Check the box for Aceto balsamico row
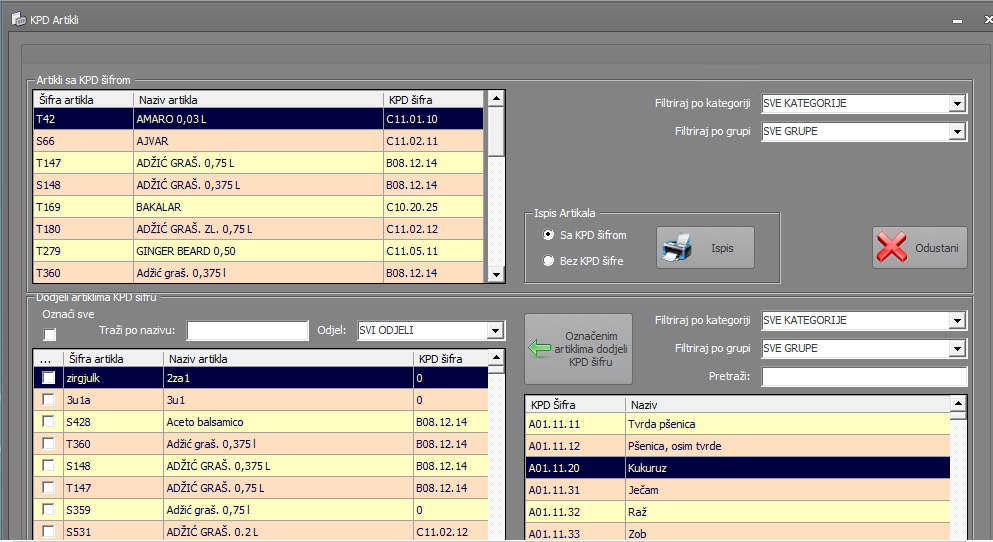Screen dimensions: 993x542 [x=48, y=422]
